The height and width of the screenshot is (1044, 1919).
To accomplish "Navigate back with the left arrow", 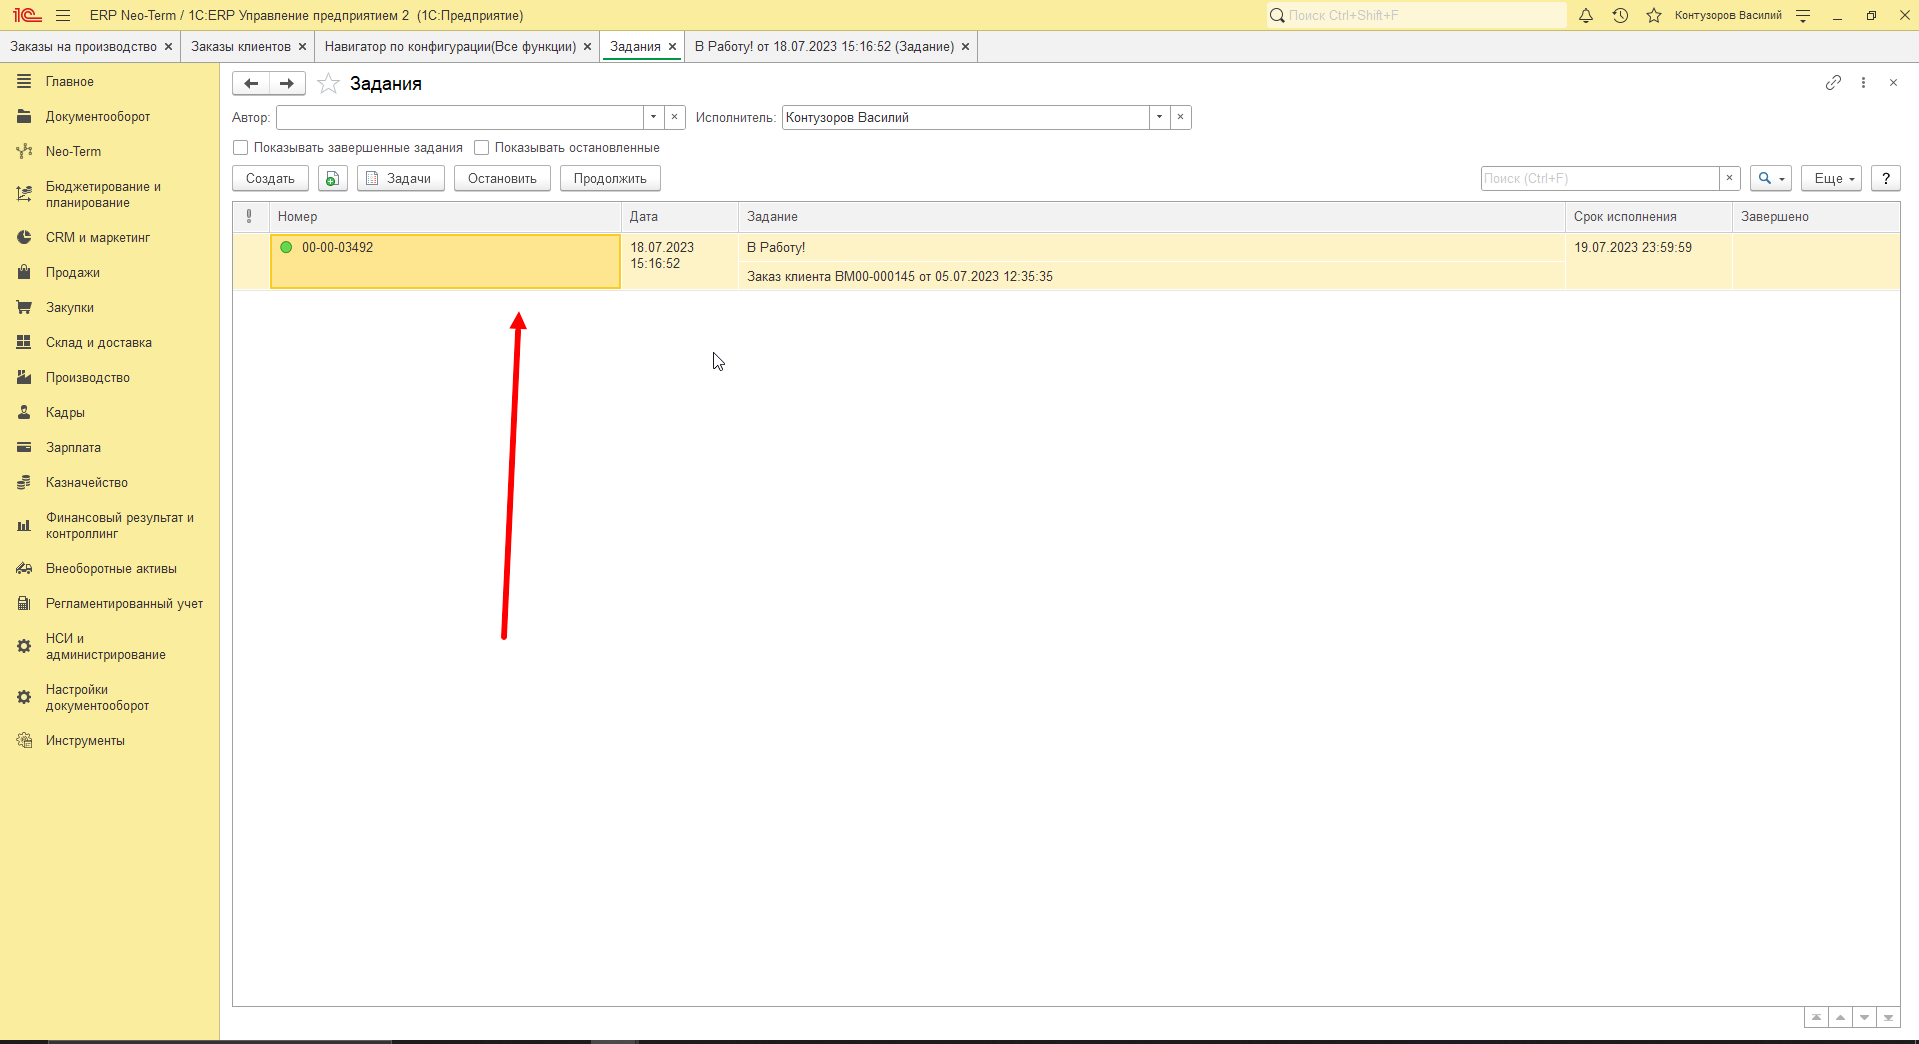I will pyautogui.click(x=251, y=84).
